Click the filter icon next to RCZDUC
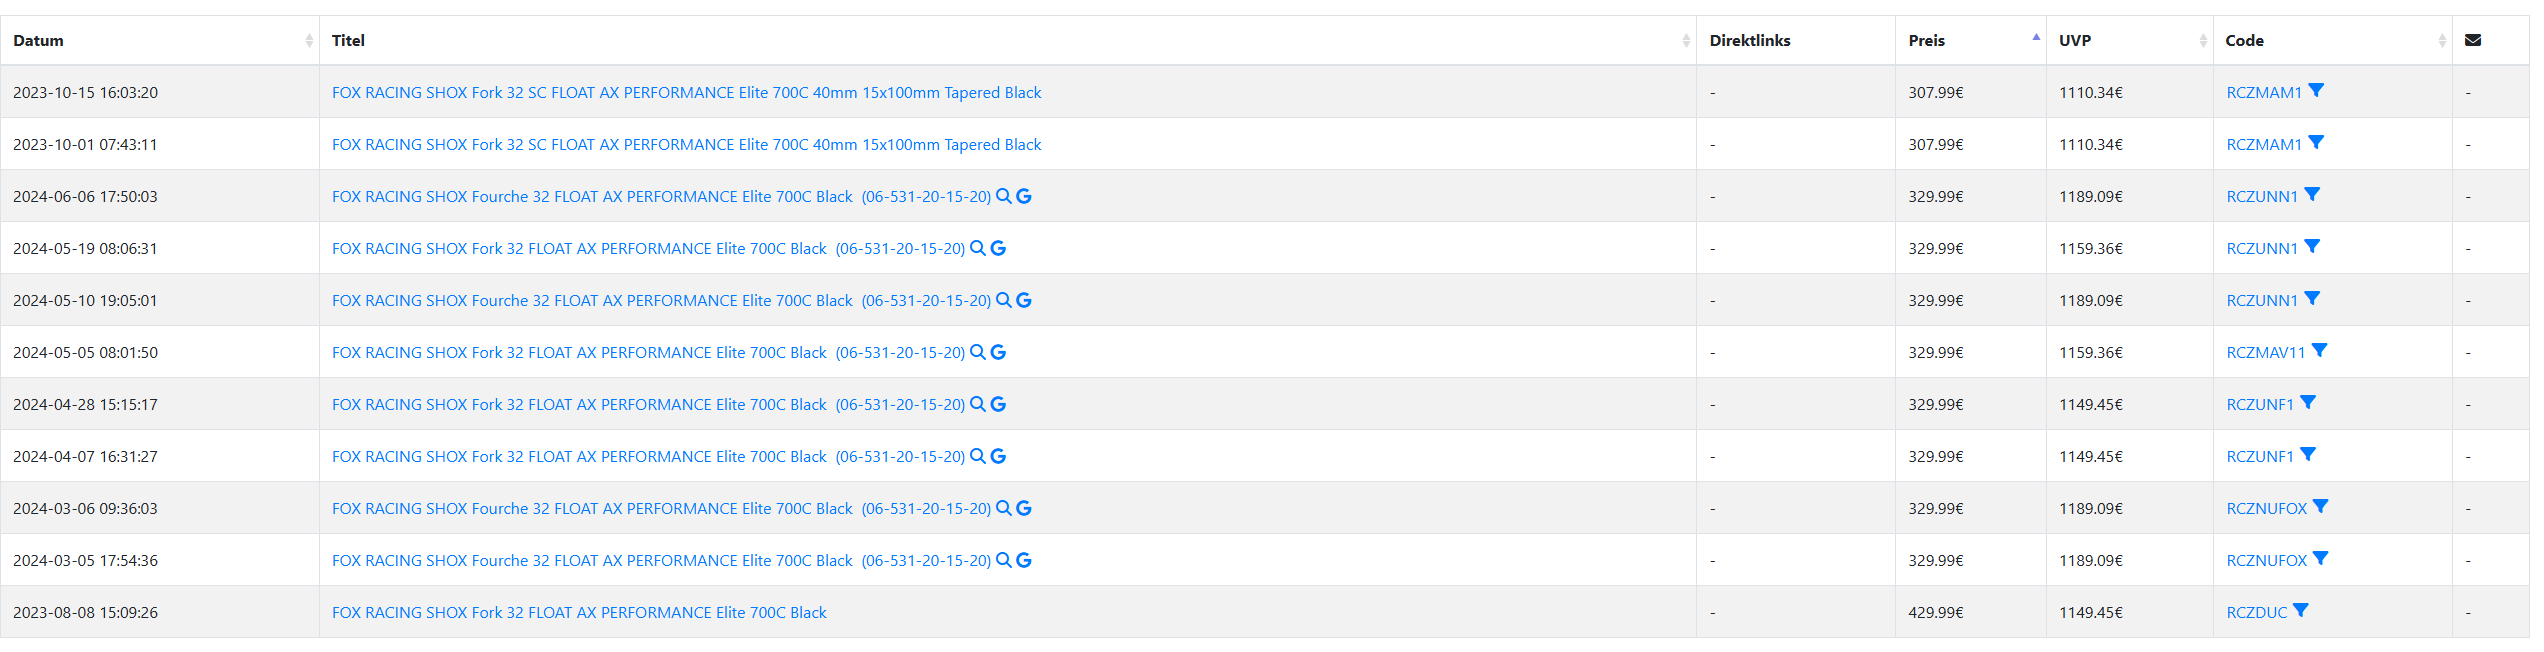Image resolution: width=2544 pixels, height=652 pixels. 2300,611
